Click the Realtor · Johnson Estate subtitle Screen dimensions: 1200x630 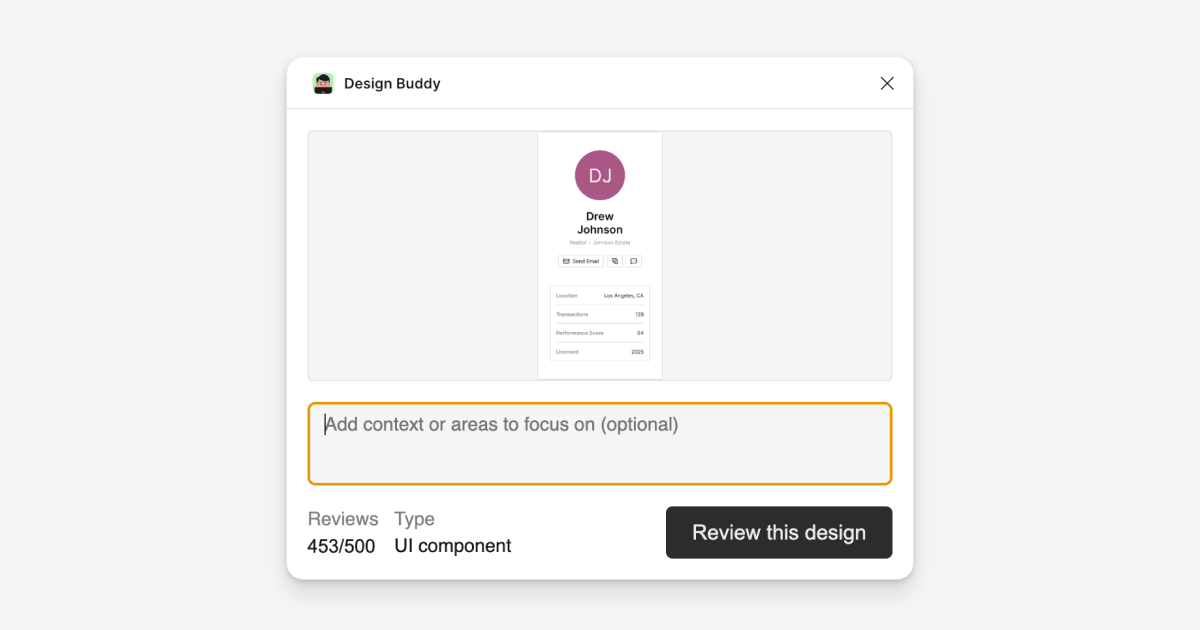coord(599,242)
